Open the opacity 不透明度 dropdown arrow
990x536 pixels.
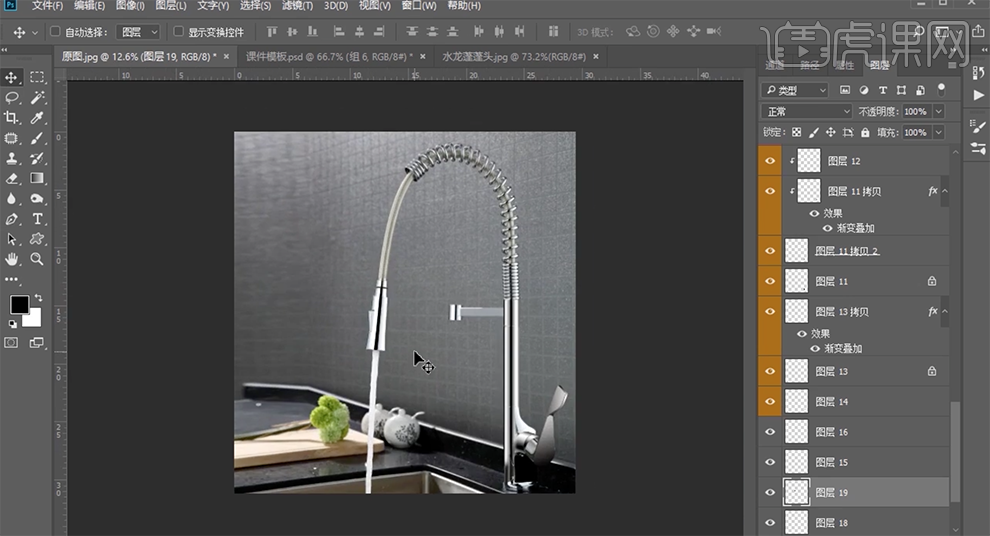pos(938,111)
